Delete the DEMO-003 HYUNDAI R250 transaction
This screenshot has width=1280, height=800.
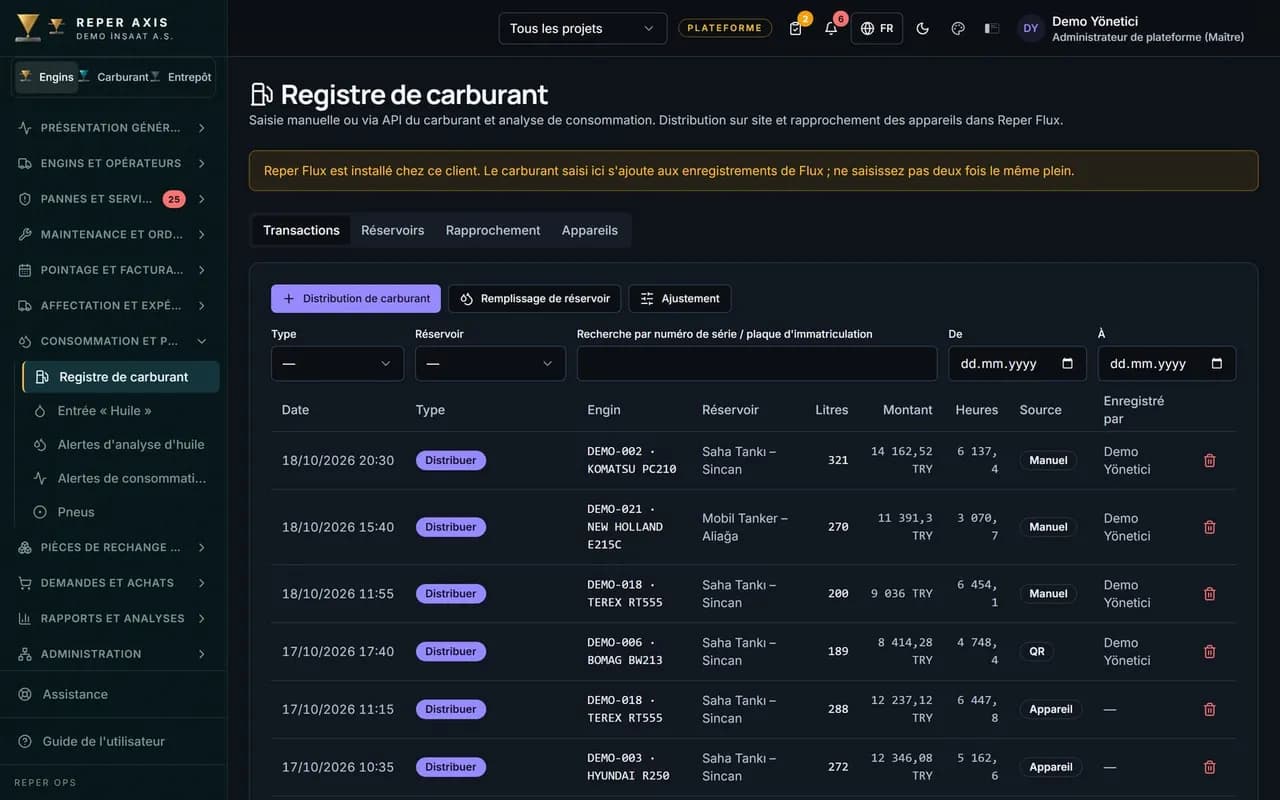pyautogui.click(x=1209, y=767)
